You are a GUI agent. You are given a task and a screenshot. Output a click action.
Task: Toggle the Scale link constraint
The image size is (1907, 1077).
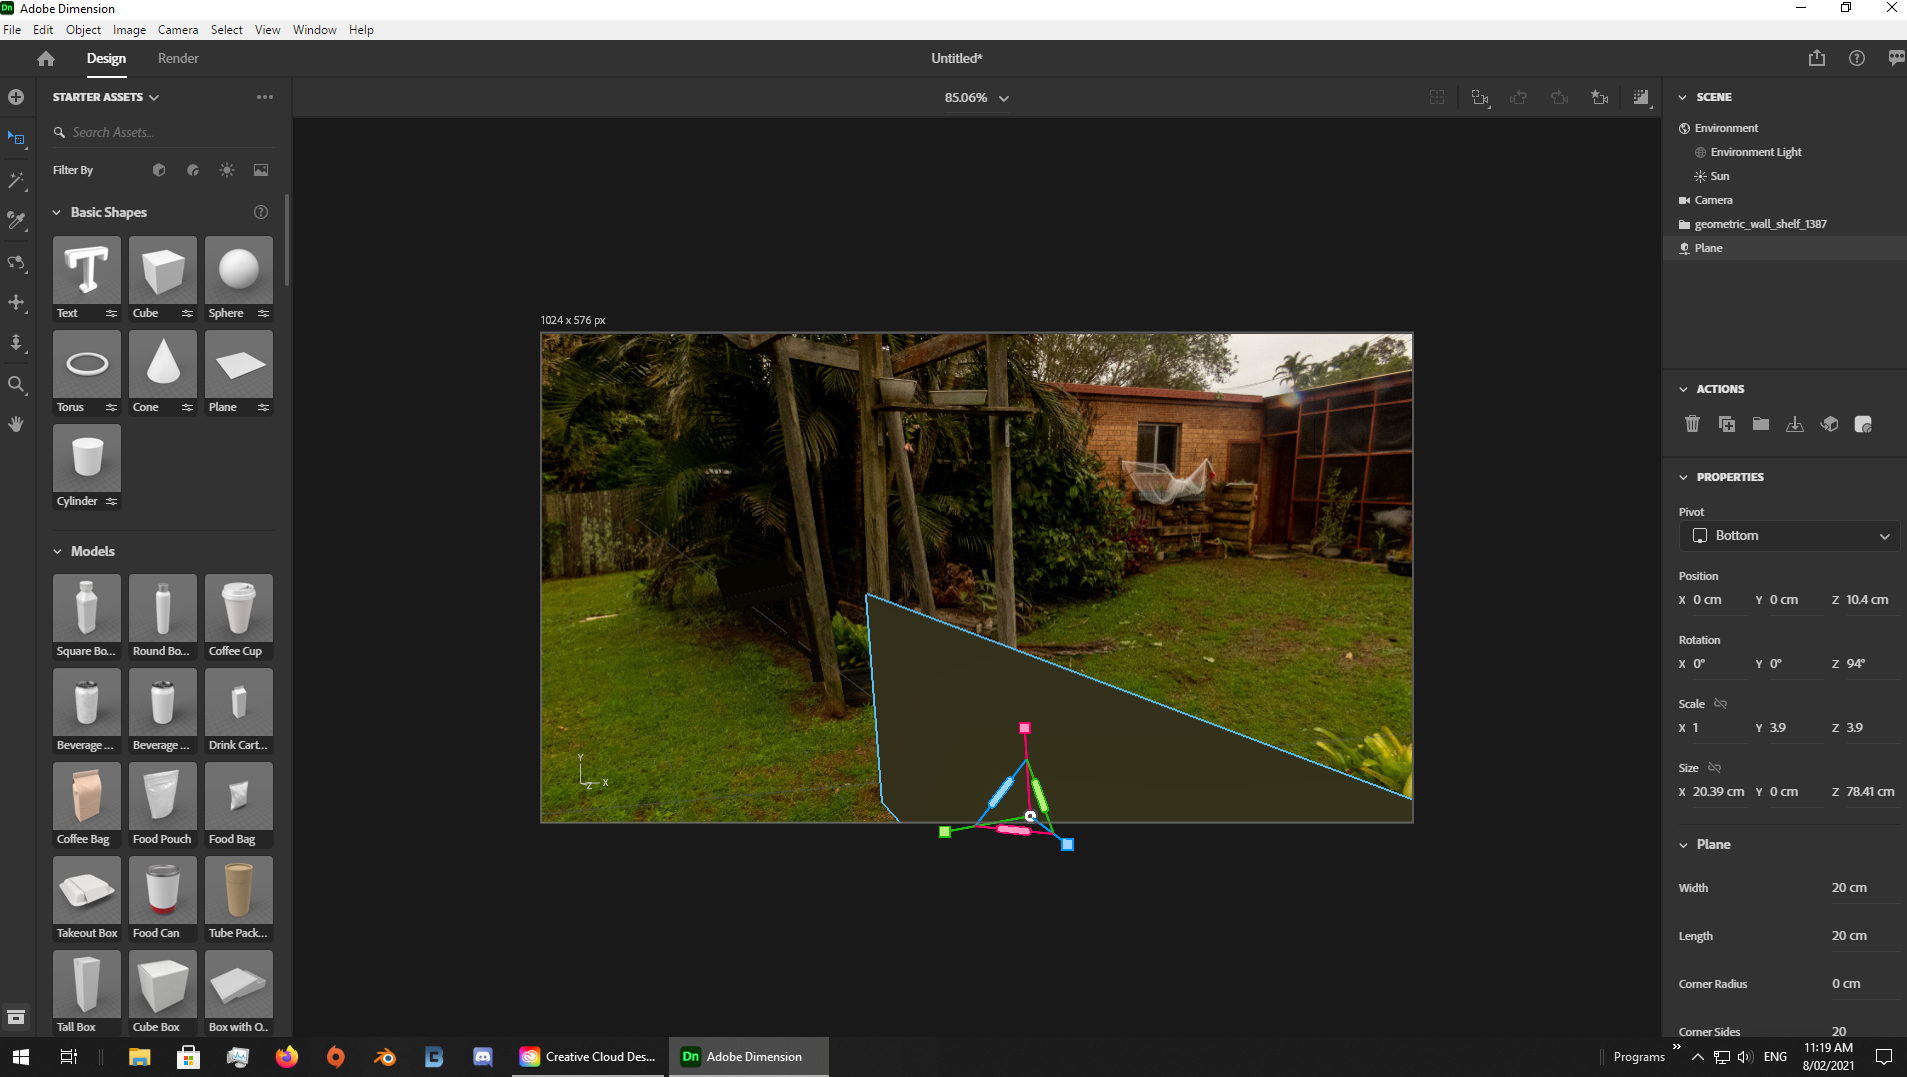[1719, 704]
